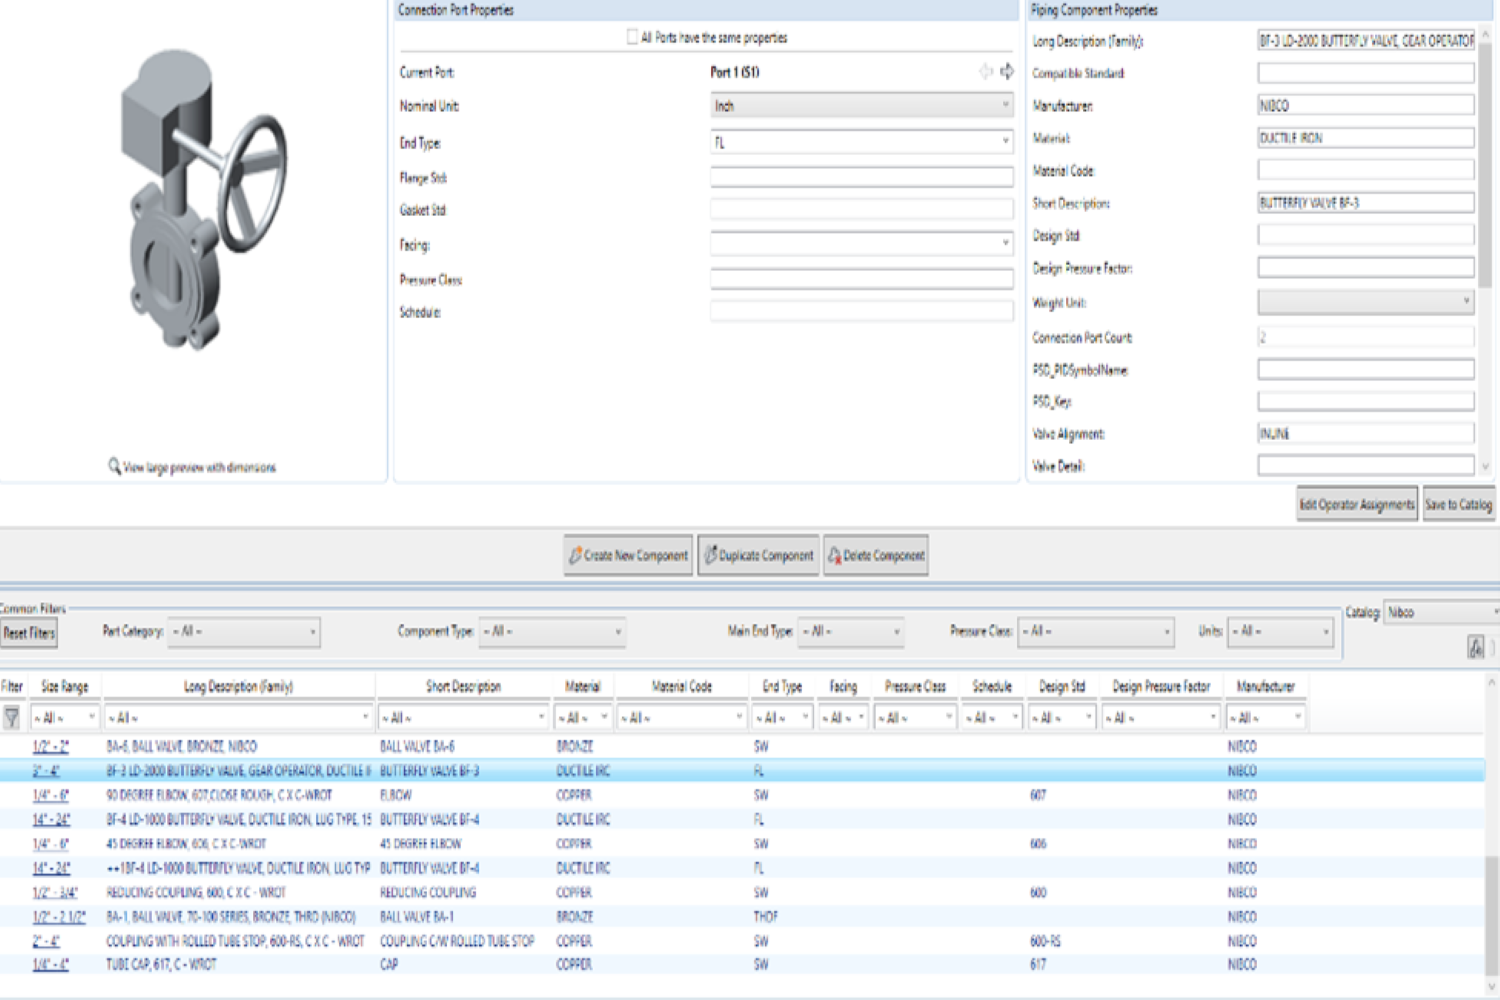This screenshot has height=1000, width=1500.
Task: Open size range link 1/2" - 2" for BA-6 ball valve
Action: 50,746
